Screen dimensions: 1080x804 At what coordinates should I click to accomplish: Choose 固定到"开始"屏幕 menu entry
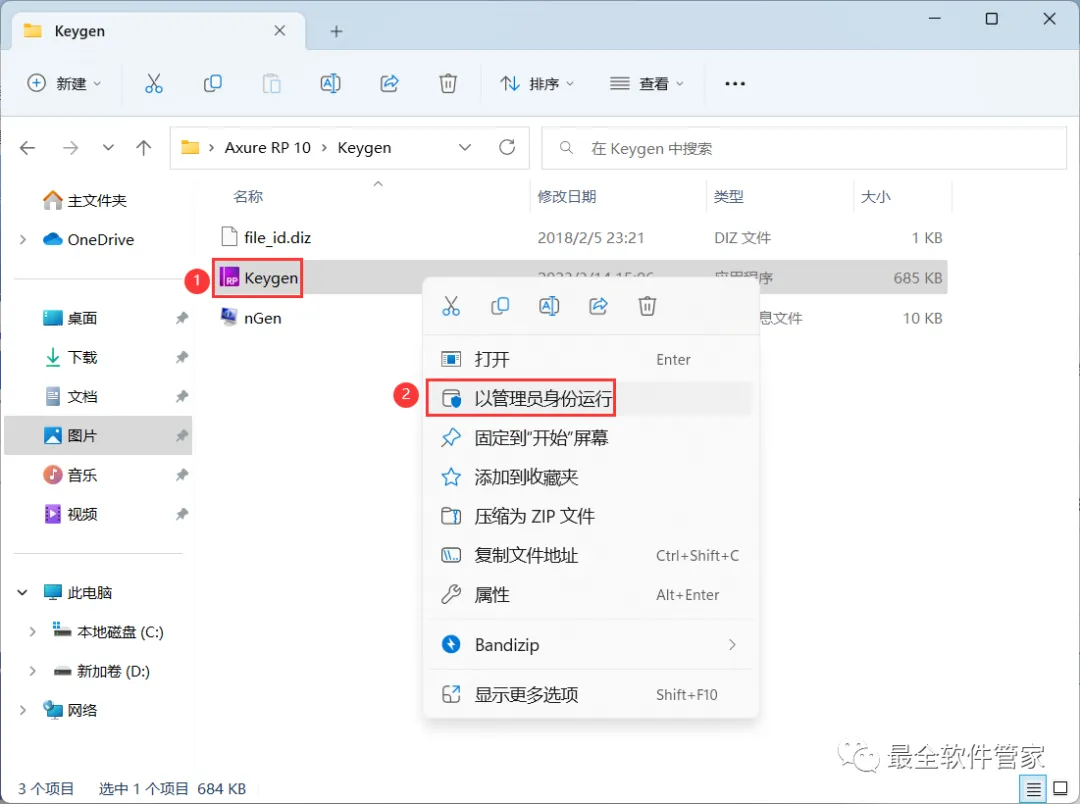click(x=590, y=437)
